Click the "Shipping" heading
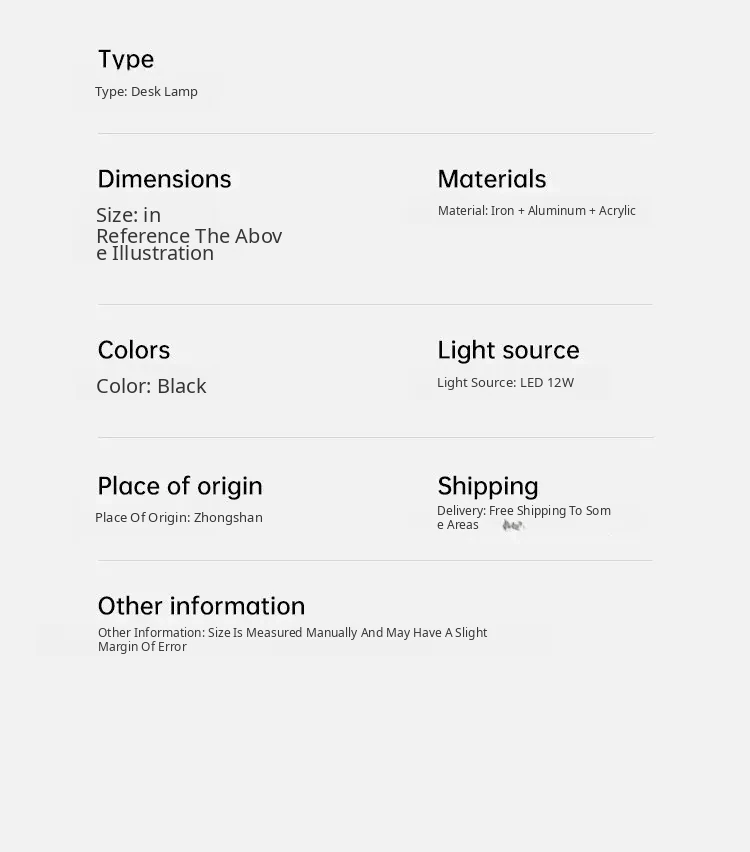The width and height of the screenshot is (750, 852). [487, 486]
